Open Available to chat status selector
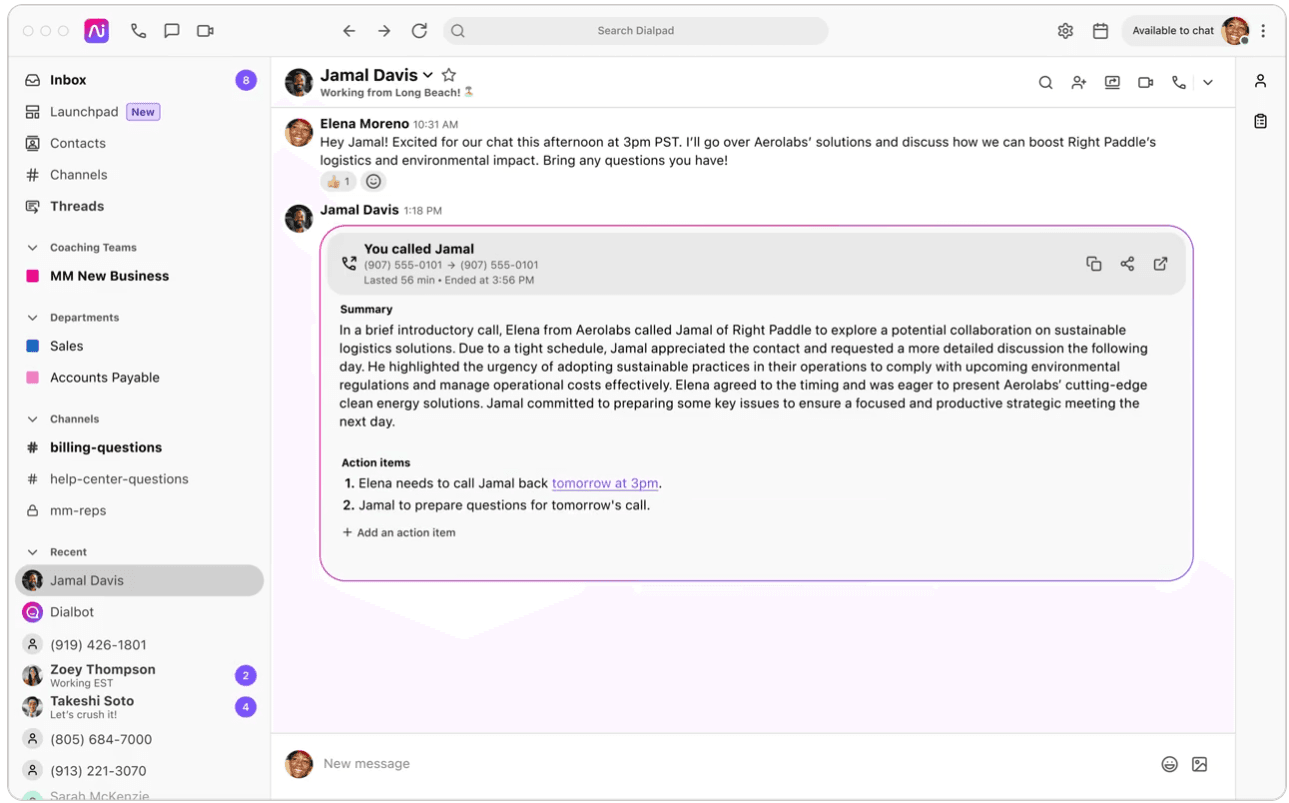1289x803 pixels. click(x=1172, y=31)
